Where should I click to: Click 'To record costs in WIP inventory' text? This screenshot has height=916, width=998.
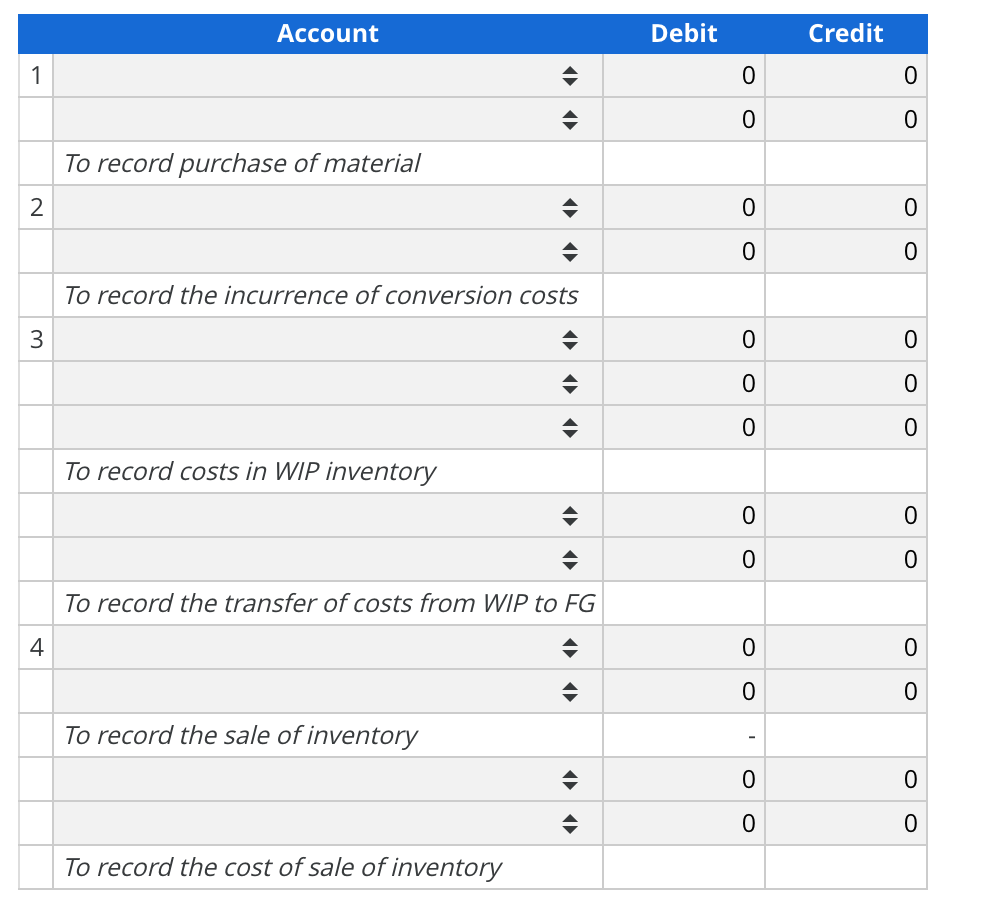(250, 472)
